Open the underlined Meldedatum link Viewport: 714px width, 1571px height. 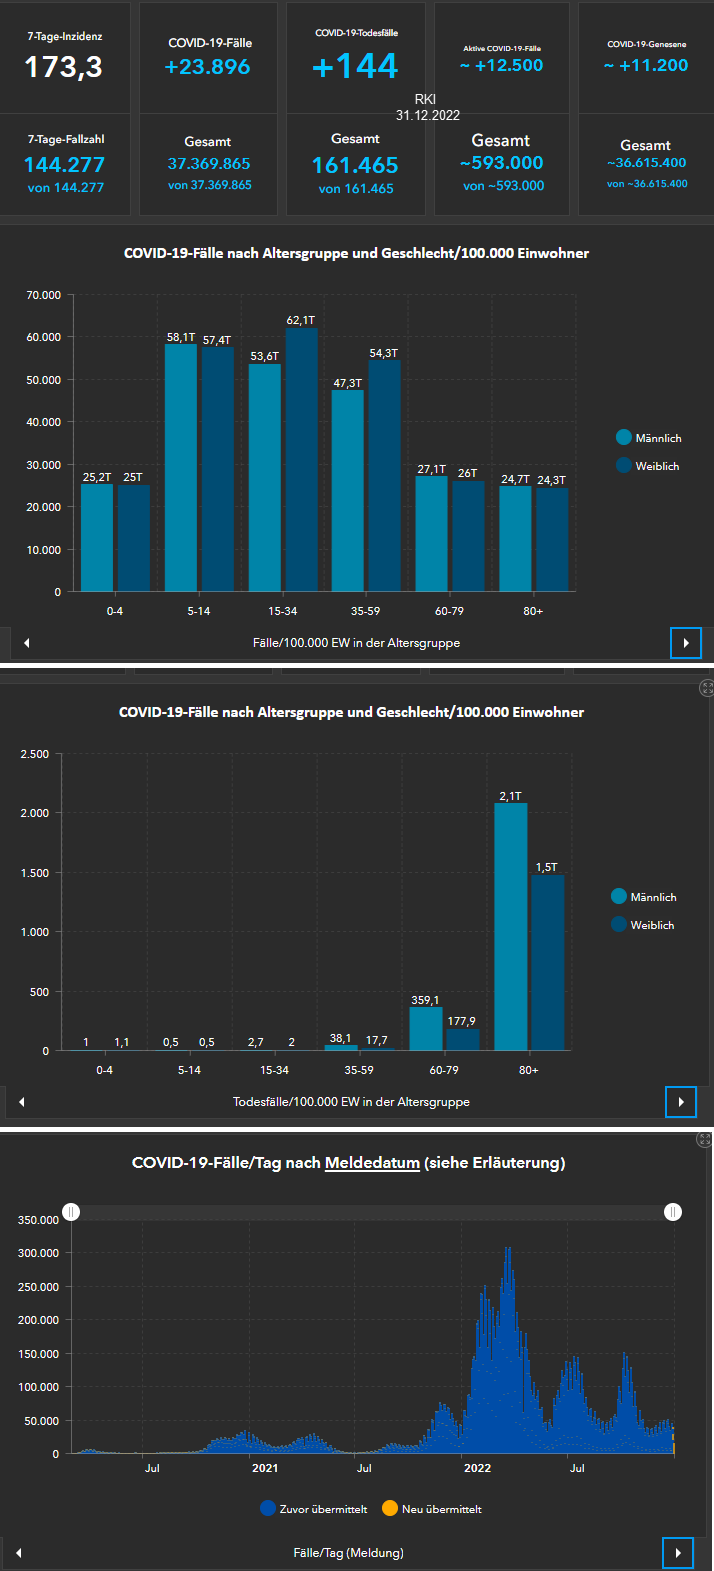[x=372, y=1163]
